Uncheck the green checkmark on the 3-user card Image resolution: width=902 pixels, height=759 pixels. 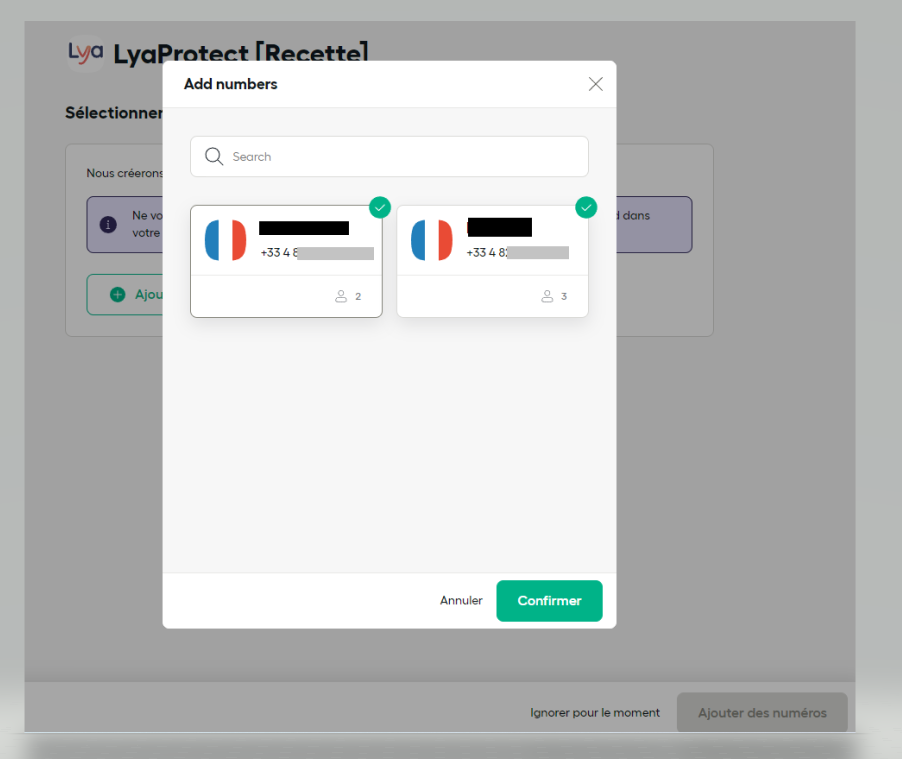pos(586,207)
